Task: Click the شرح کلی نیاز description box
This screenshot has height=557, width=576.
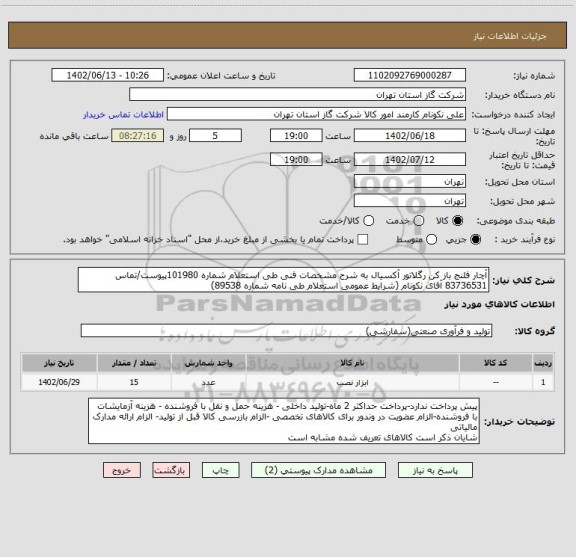Action: [x=284, y=280]
